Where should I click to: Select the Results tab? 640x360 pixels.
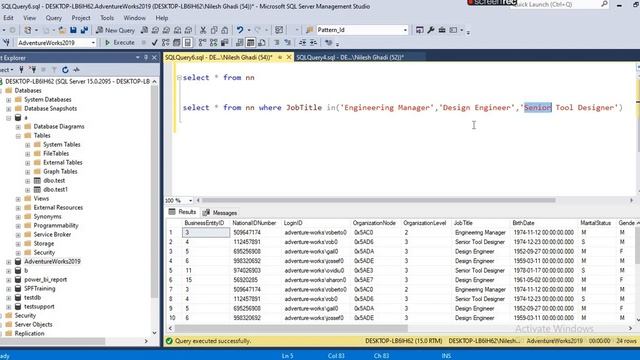(182, 212)
